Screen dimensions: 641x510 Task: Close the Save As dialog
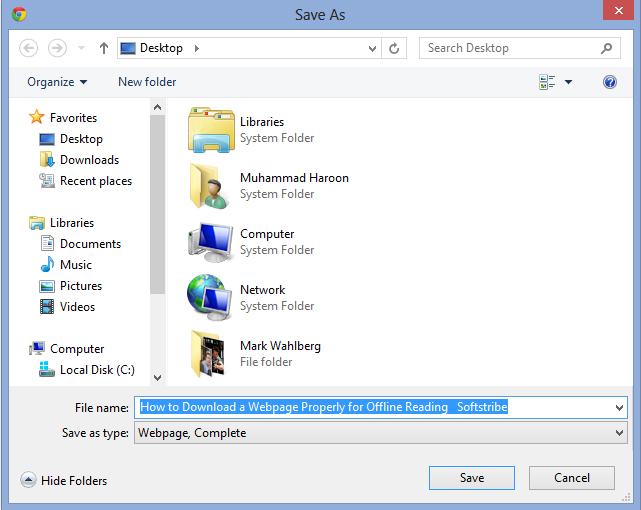619,10
